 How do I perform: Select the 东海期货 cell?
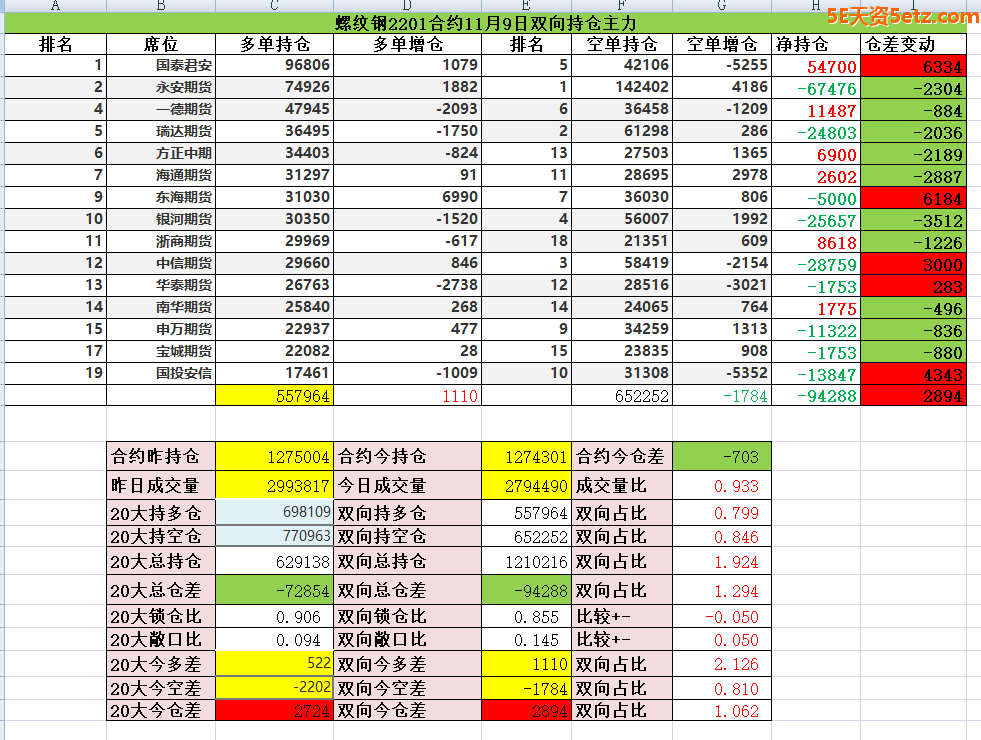point(161,197)
